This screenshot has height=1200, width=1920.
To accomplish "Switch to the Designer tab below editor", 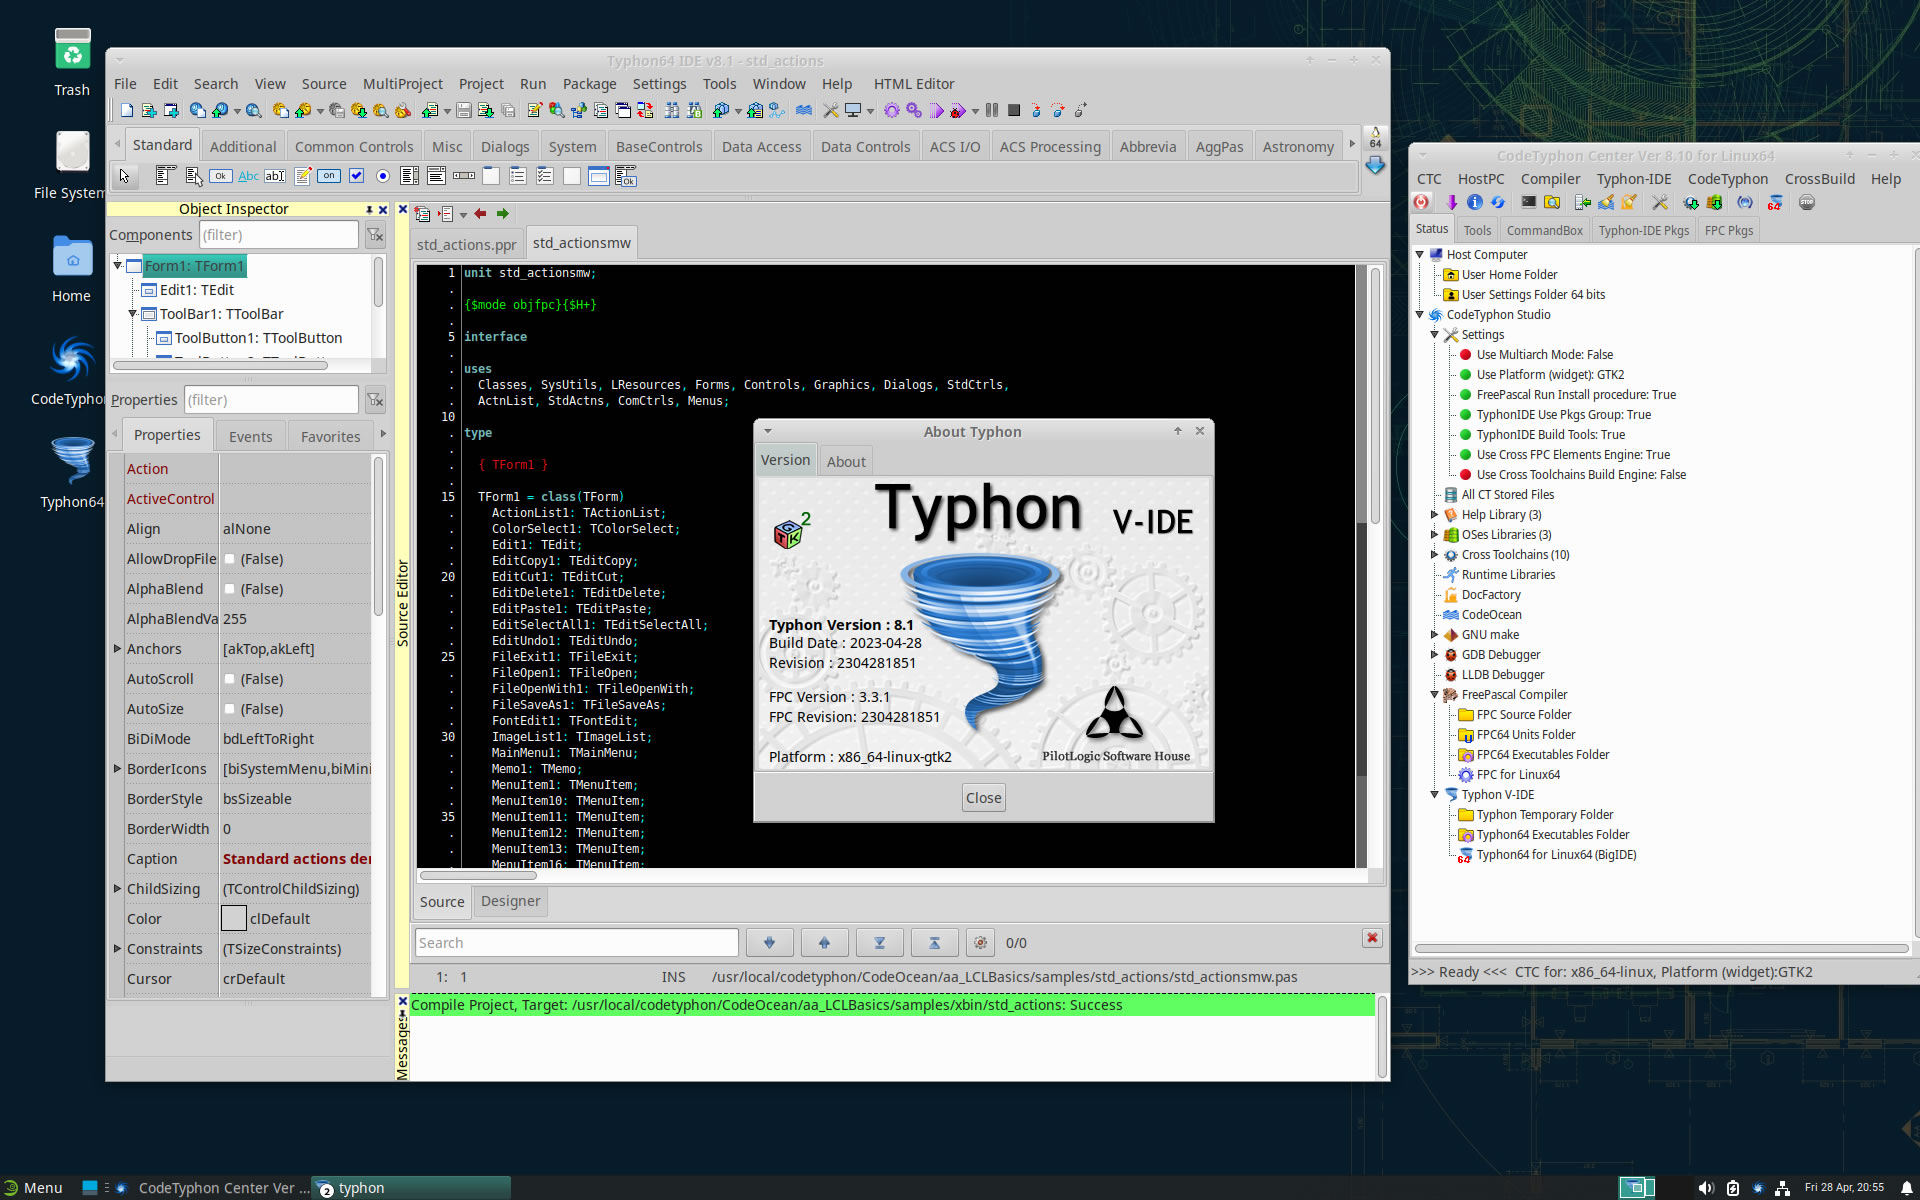I will (x=510, y=901).
